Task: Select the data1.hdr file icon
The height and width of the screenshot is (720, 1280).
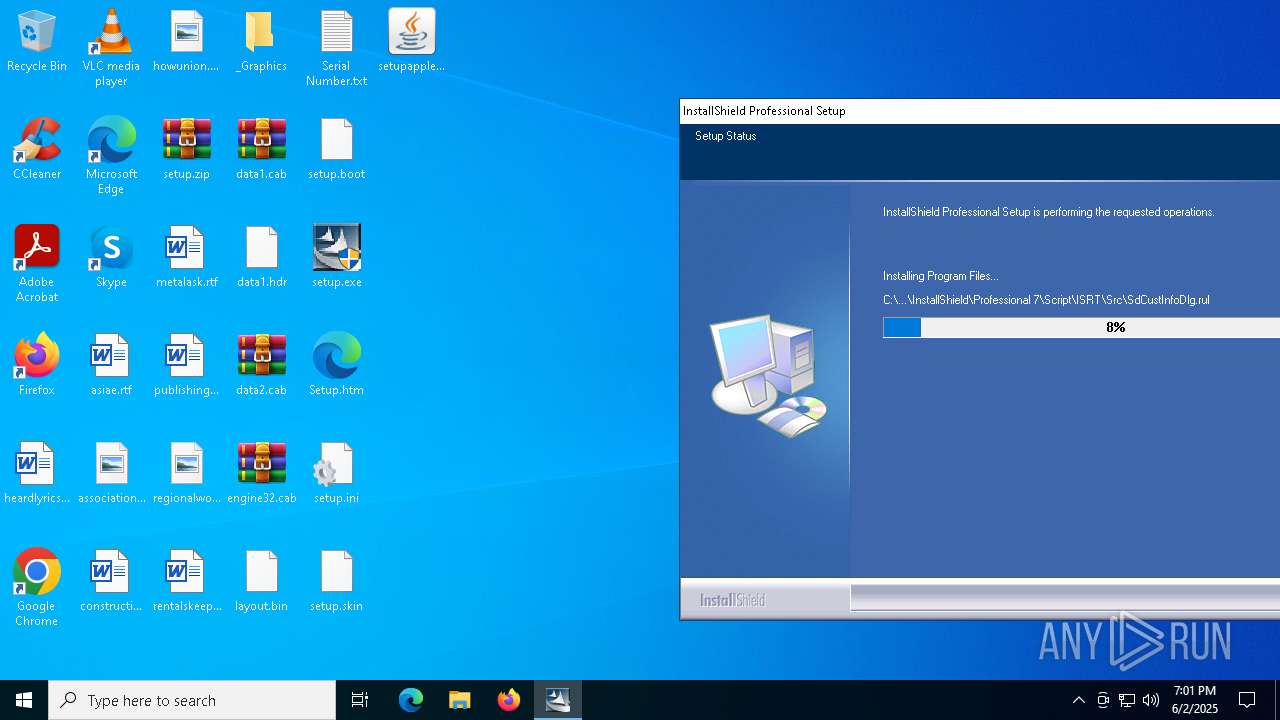Action: pyautogui.click(x=261, y=258)
